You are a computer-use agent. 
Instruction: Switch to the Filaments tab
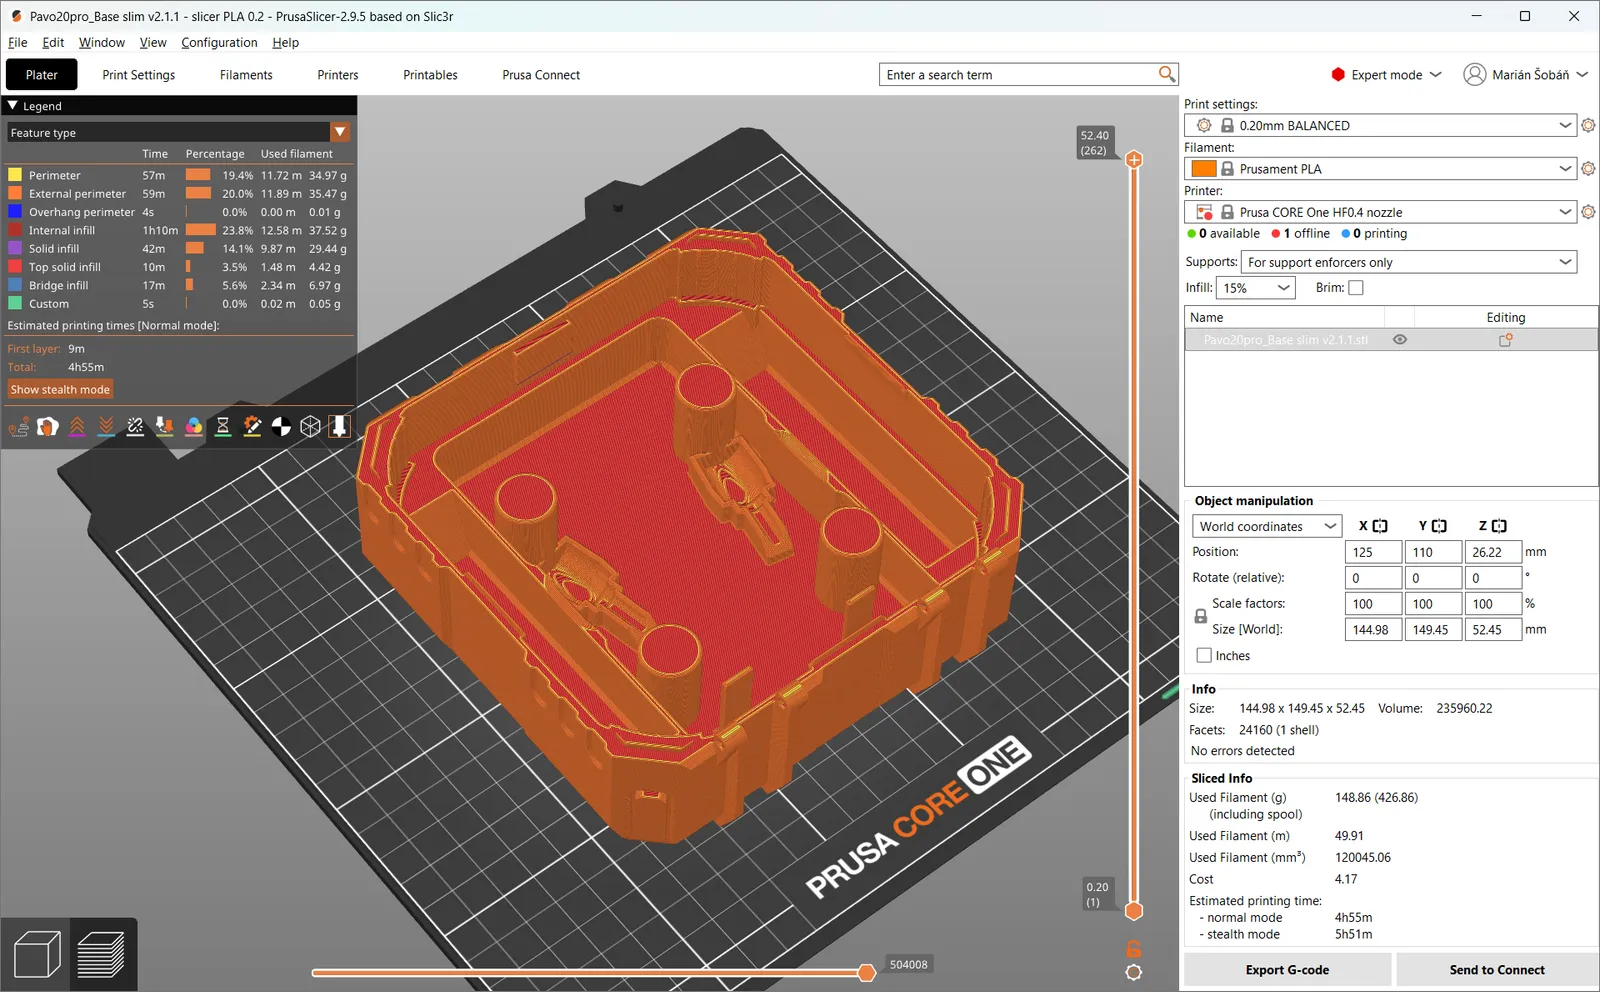click(x=246, y=75)
